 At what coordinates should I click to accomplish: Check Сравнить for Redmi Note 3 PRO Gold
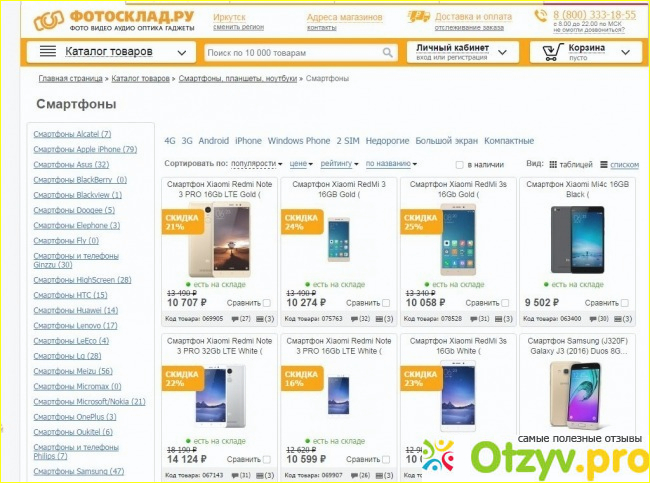click(x=267, y=303)
